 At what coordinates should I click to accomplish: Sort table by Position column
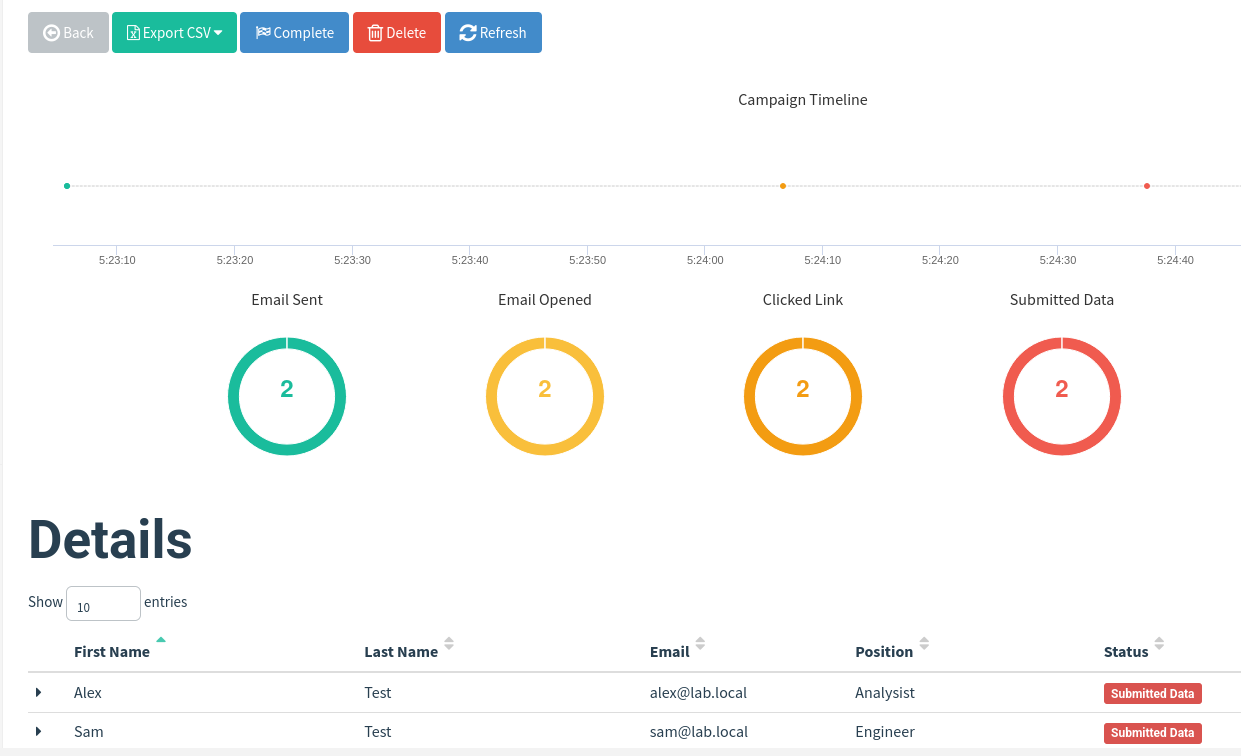884,651
